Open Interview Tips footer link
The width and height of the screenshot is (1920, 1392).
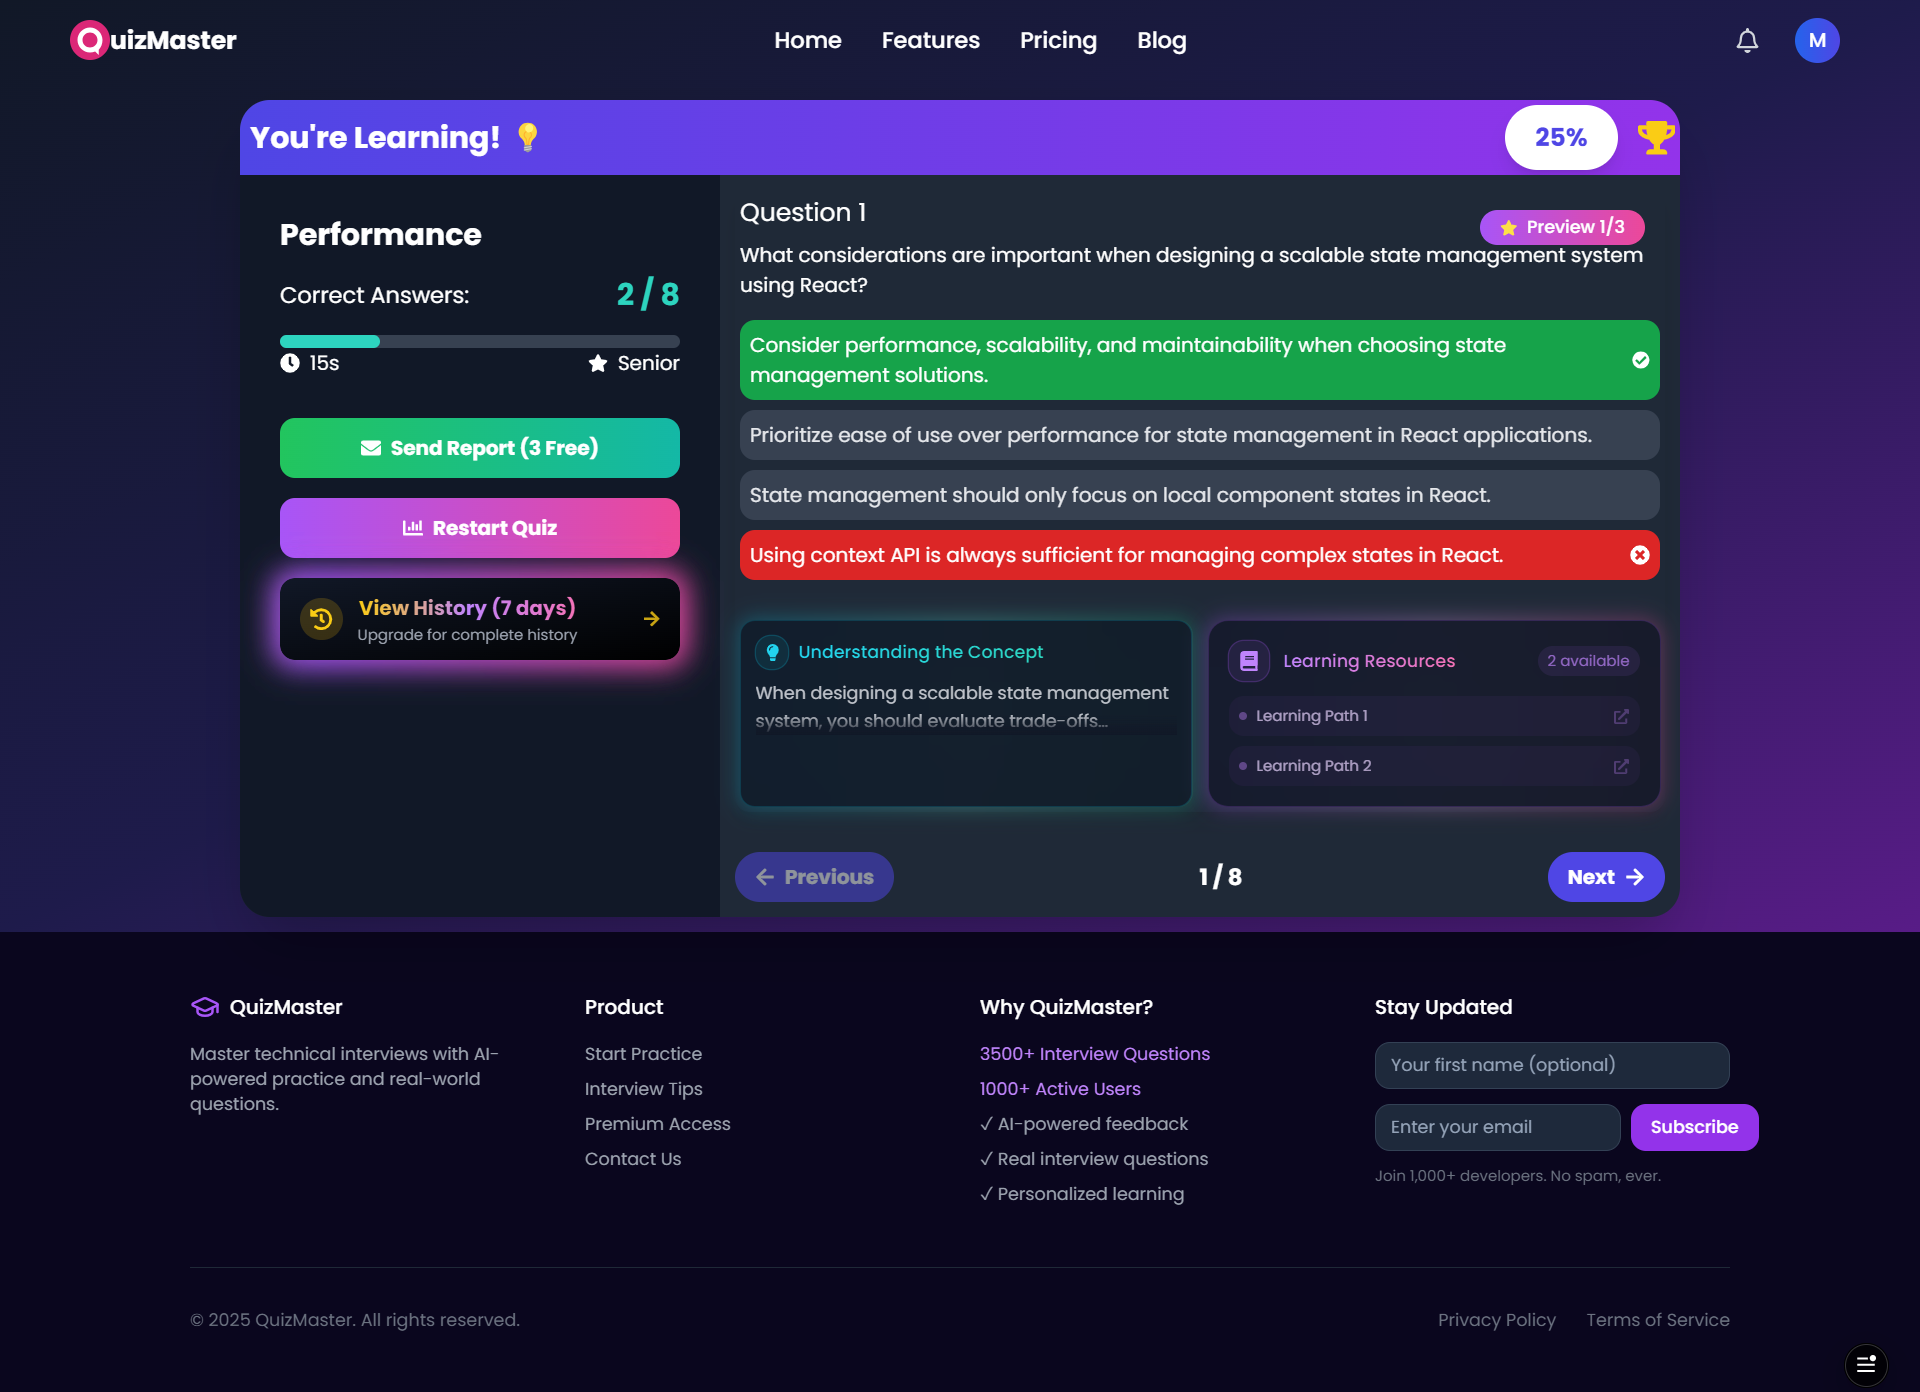pyautogui.click(x=643, y=1089)
